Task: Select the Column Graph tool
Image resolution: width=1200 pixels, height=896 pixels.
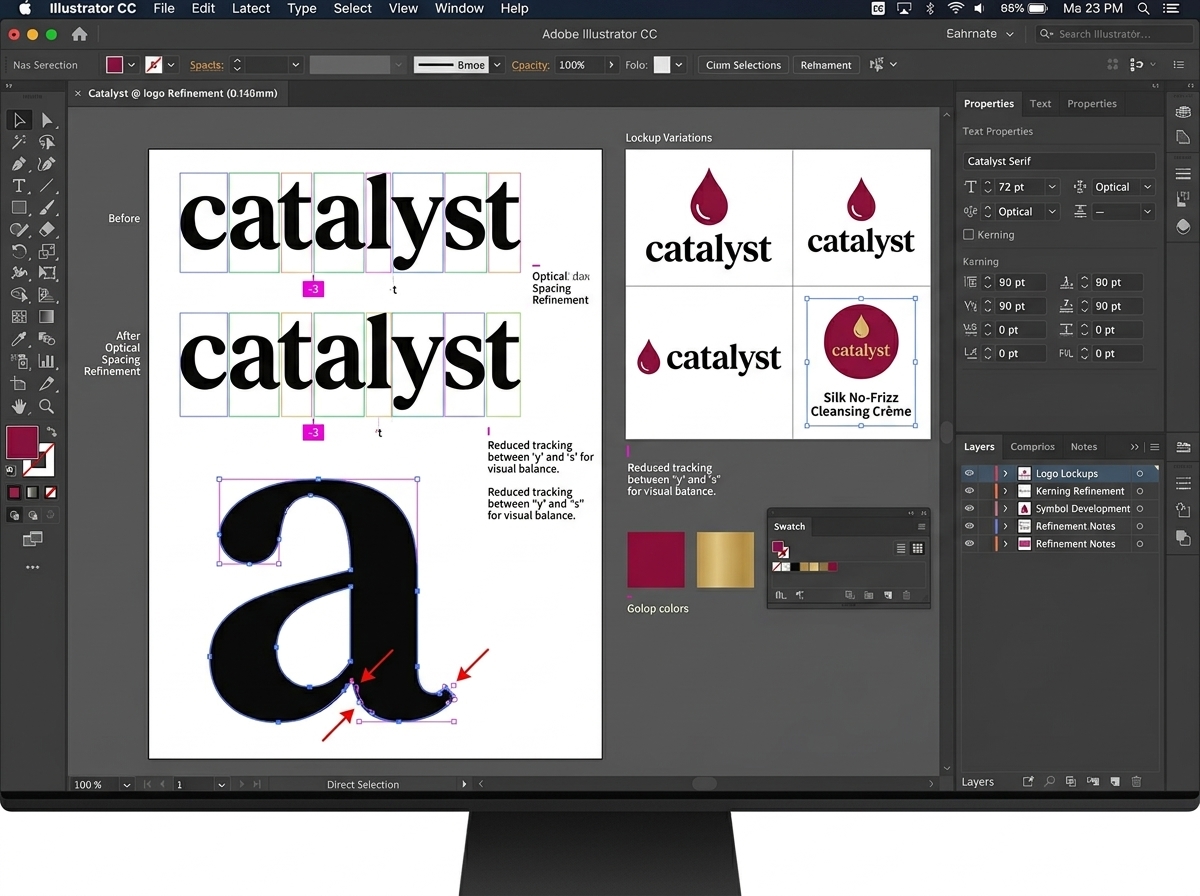Action: tap(46, 361)
